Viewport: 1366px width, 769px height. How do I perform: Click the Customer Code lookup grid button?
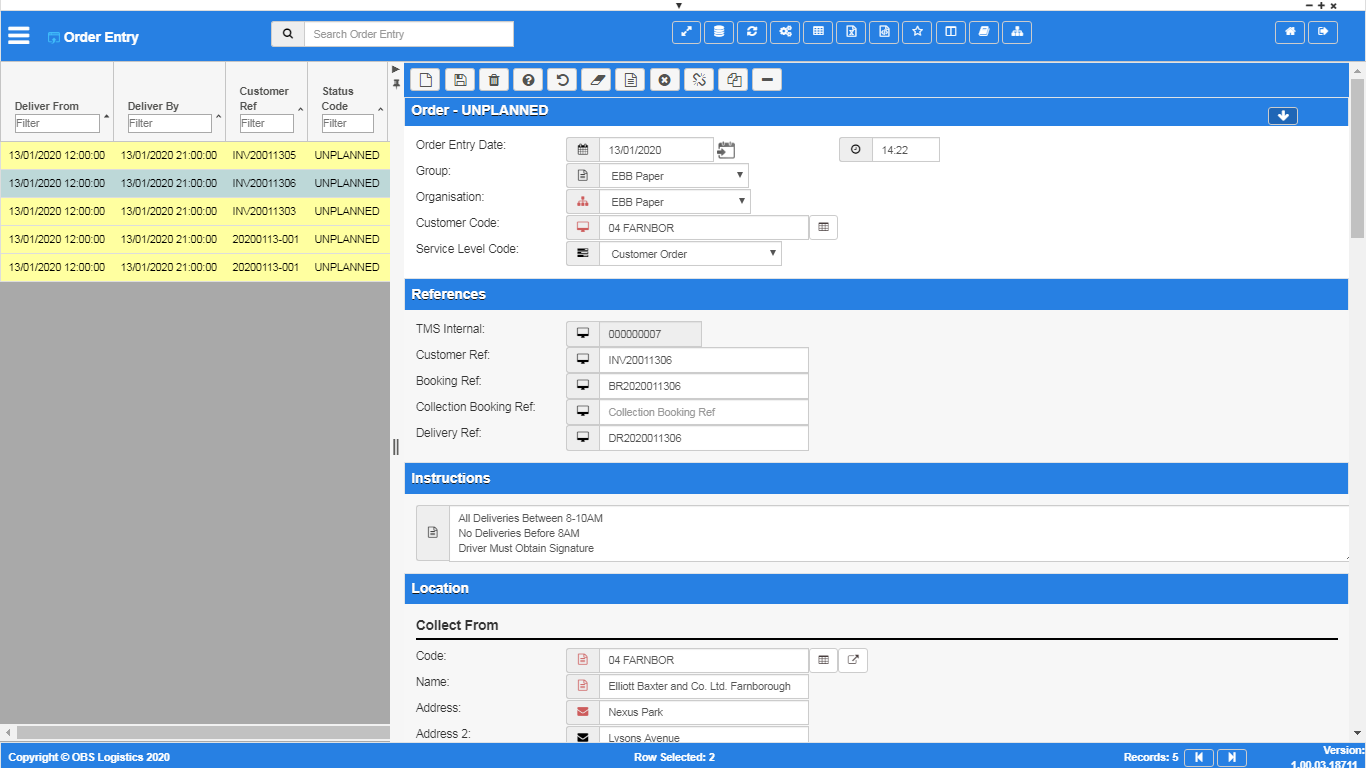coord(823,228)
